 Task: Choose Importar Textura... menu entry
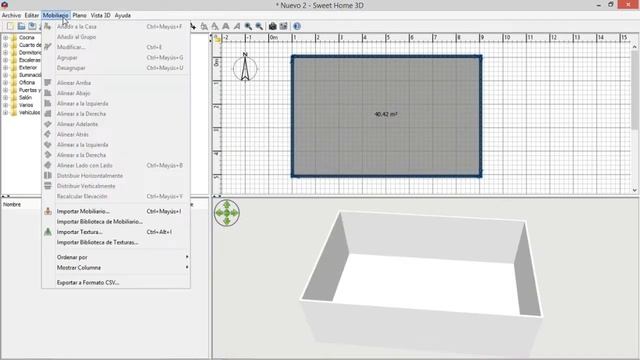click(116, 232)
